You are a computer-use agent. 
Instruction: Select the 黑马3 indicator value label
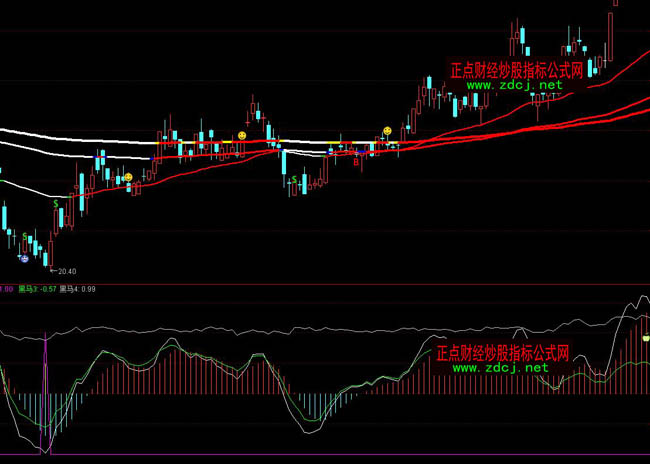point(36,290)
